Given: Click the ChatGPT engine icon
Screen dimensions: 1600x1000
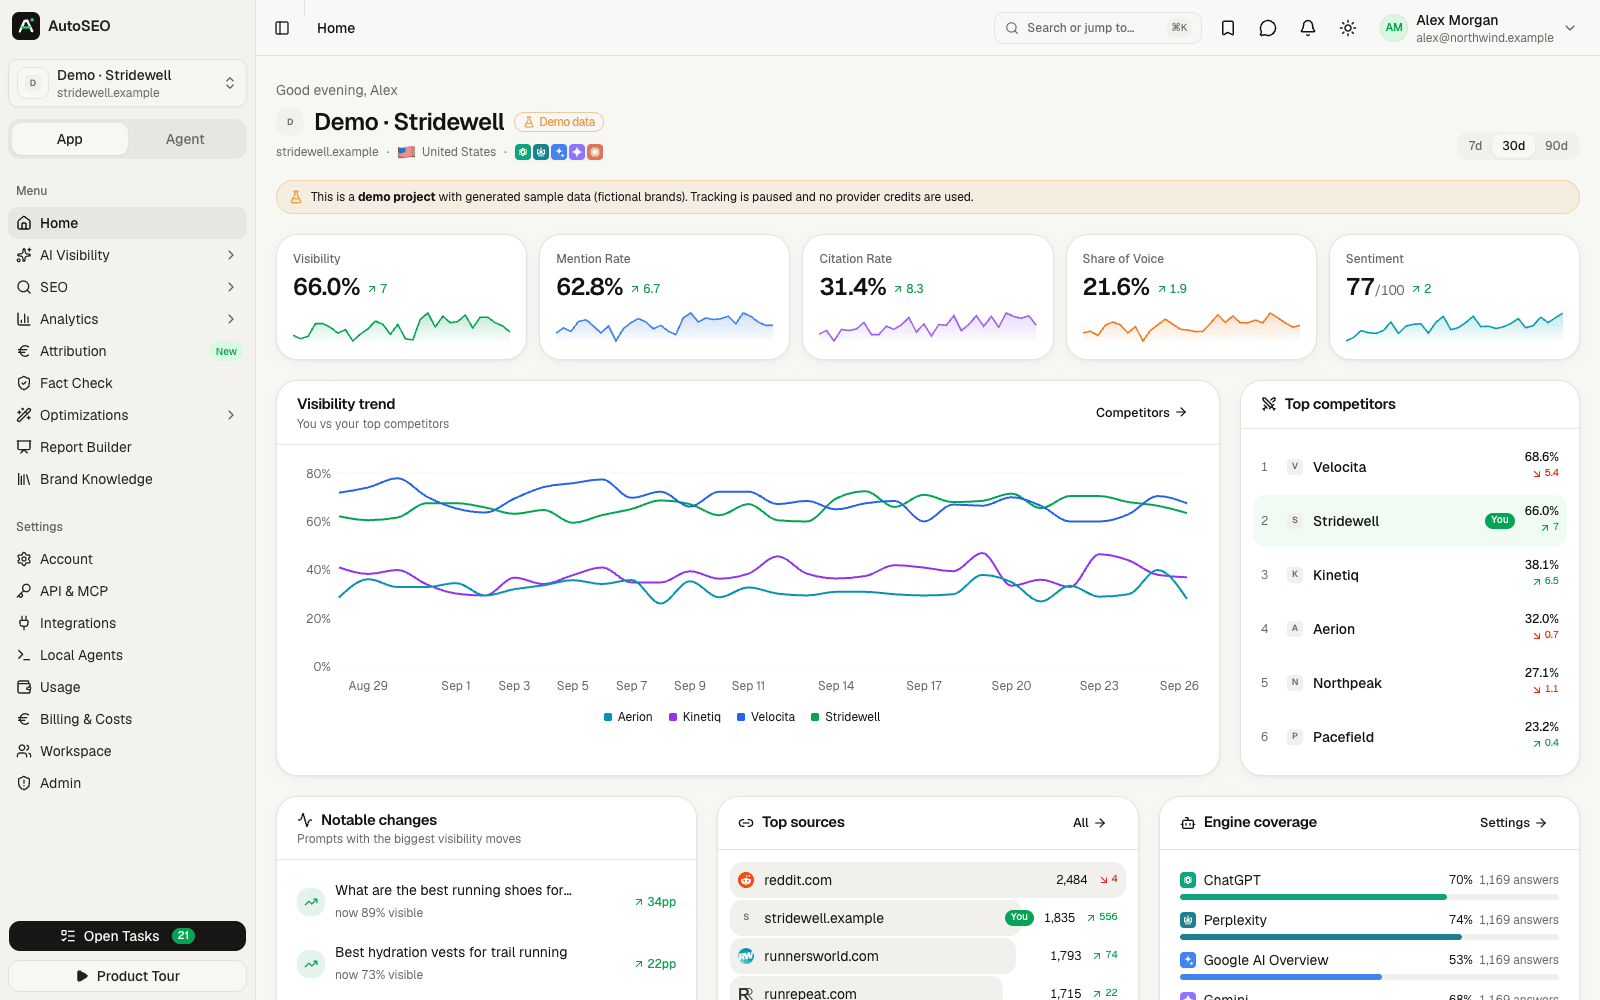Looking at the screenshot, I should [1188, 880].
